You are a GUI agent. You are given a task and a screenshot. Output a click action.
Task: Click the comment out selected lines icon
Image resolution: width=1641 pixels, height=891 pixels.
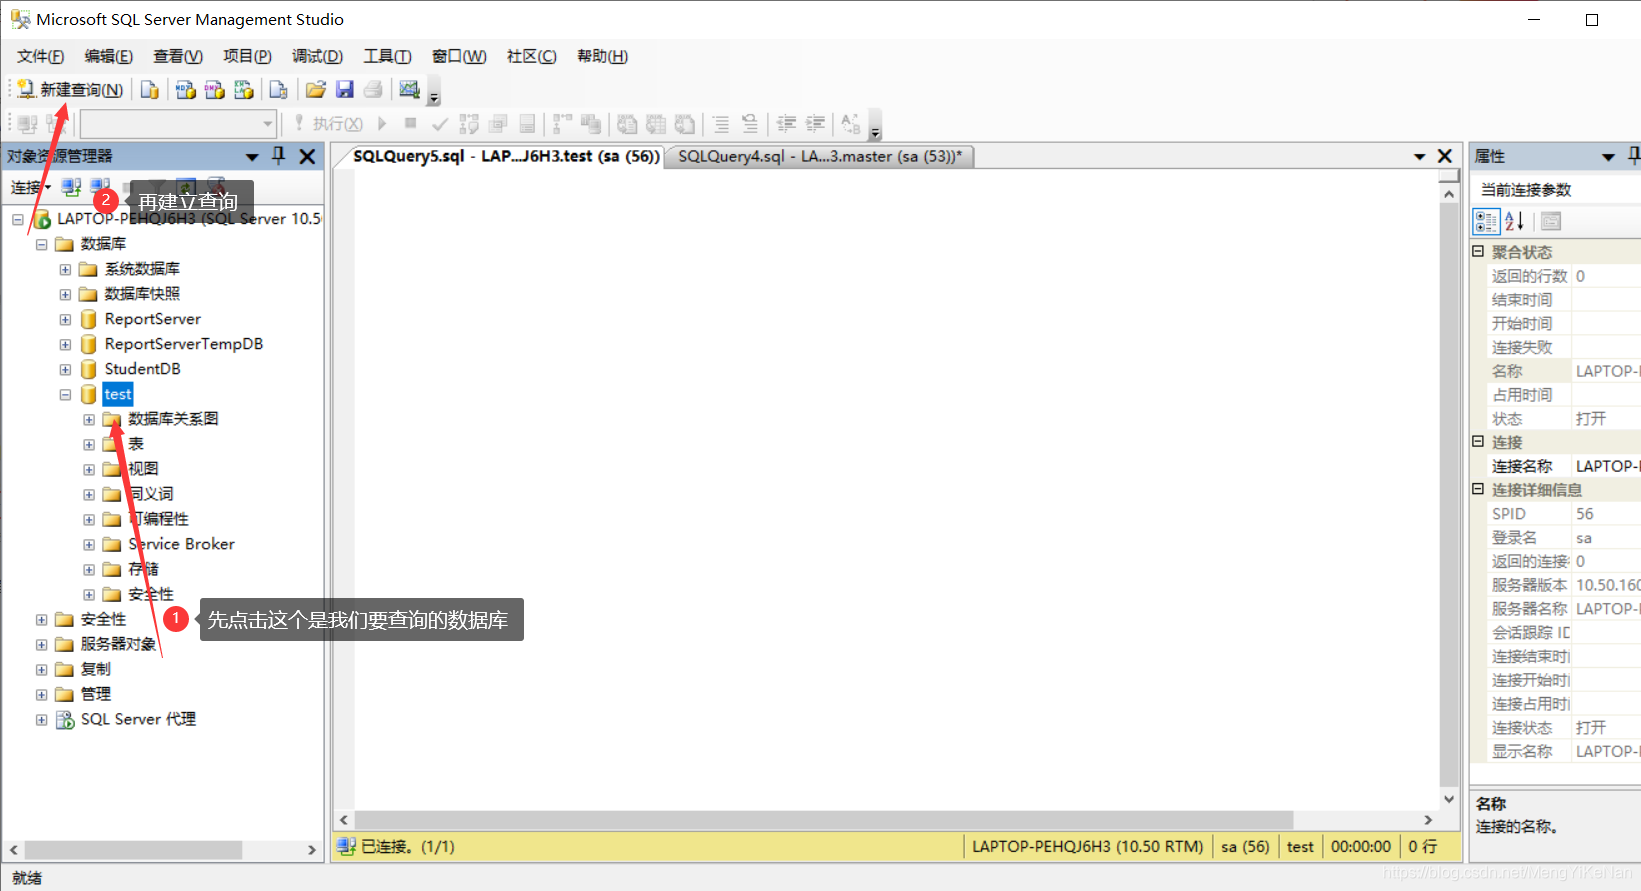[x=720, y=124]
